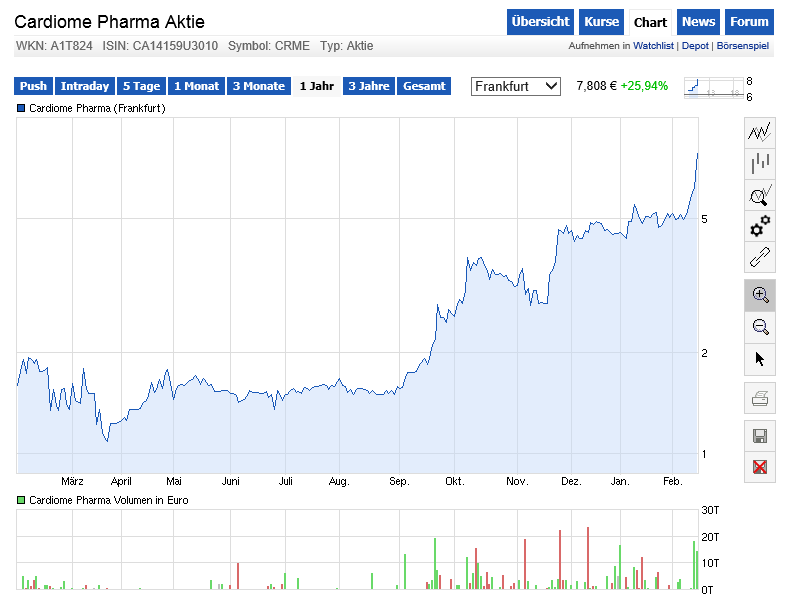Select the arrow pointer tool
The height and width of the screenshot is (608, 789).
[x=760, y=358]
